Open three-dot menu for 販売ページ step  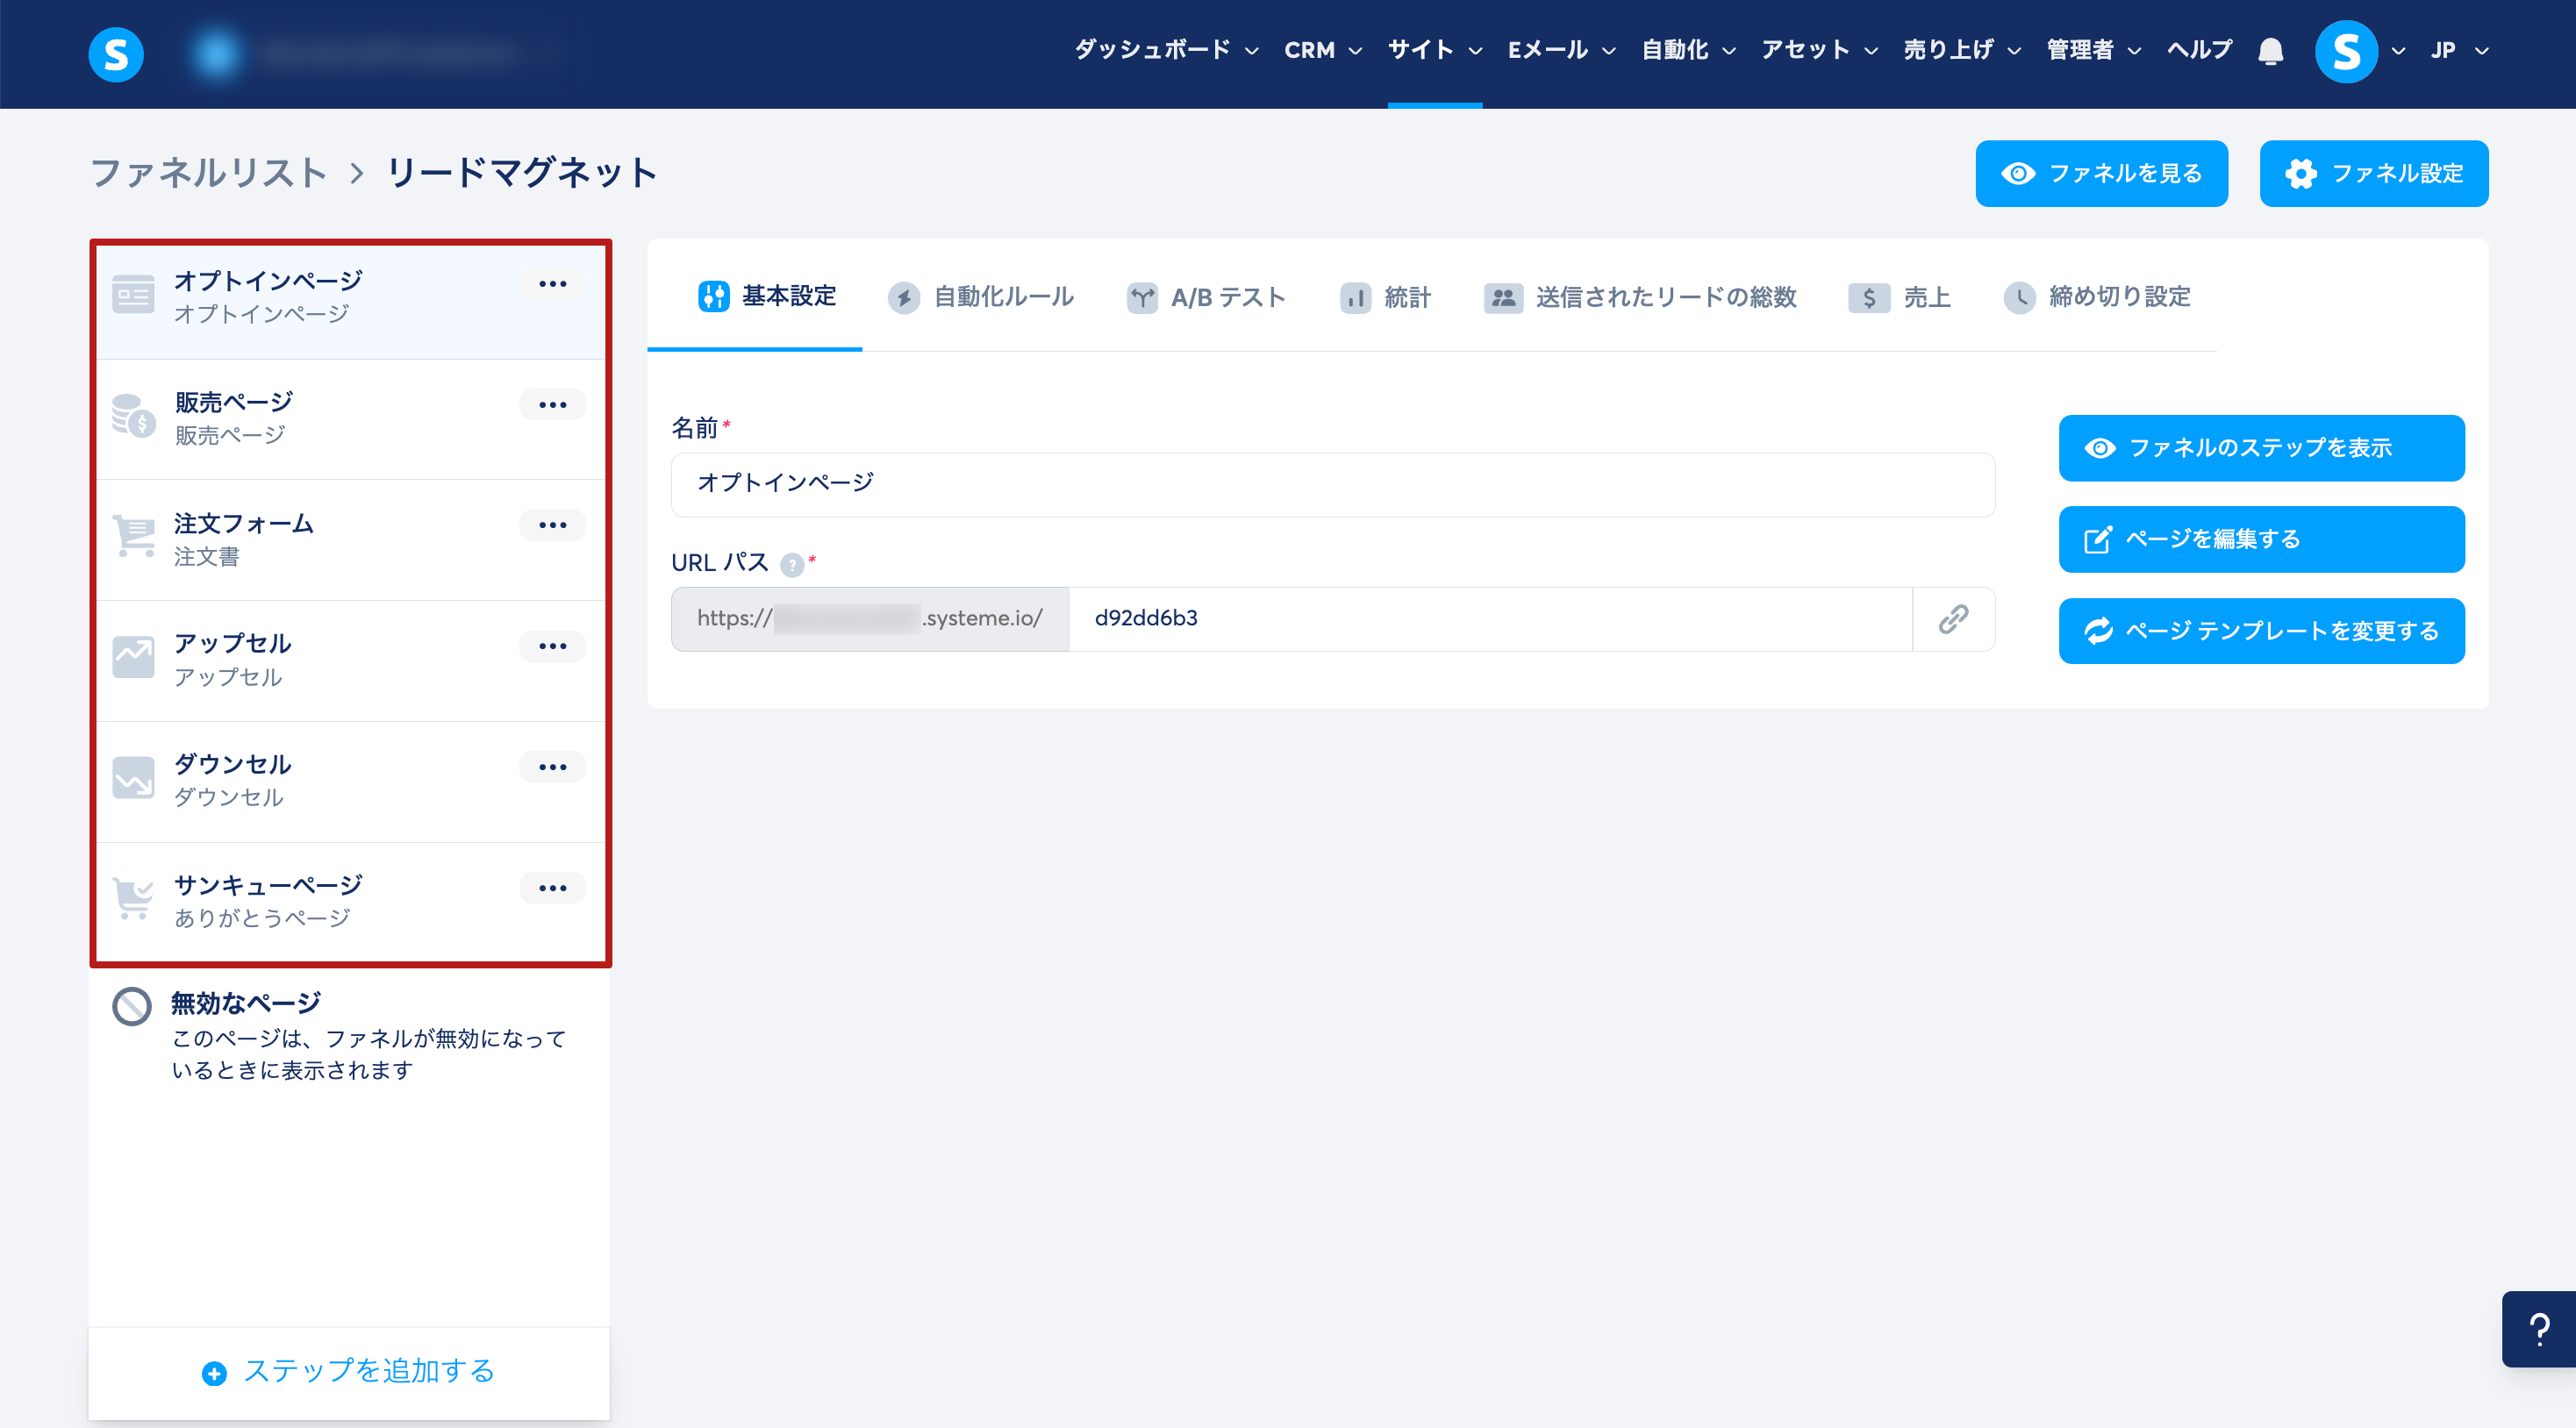[x=552, y=405]
